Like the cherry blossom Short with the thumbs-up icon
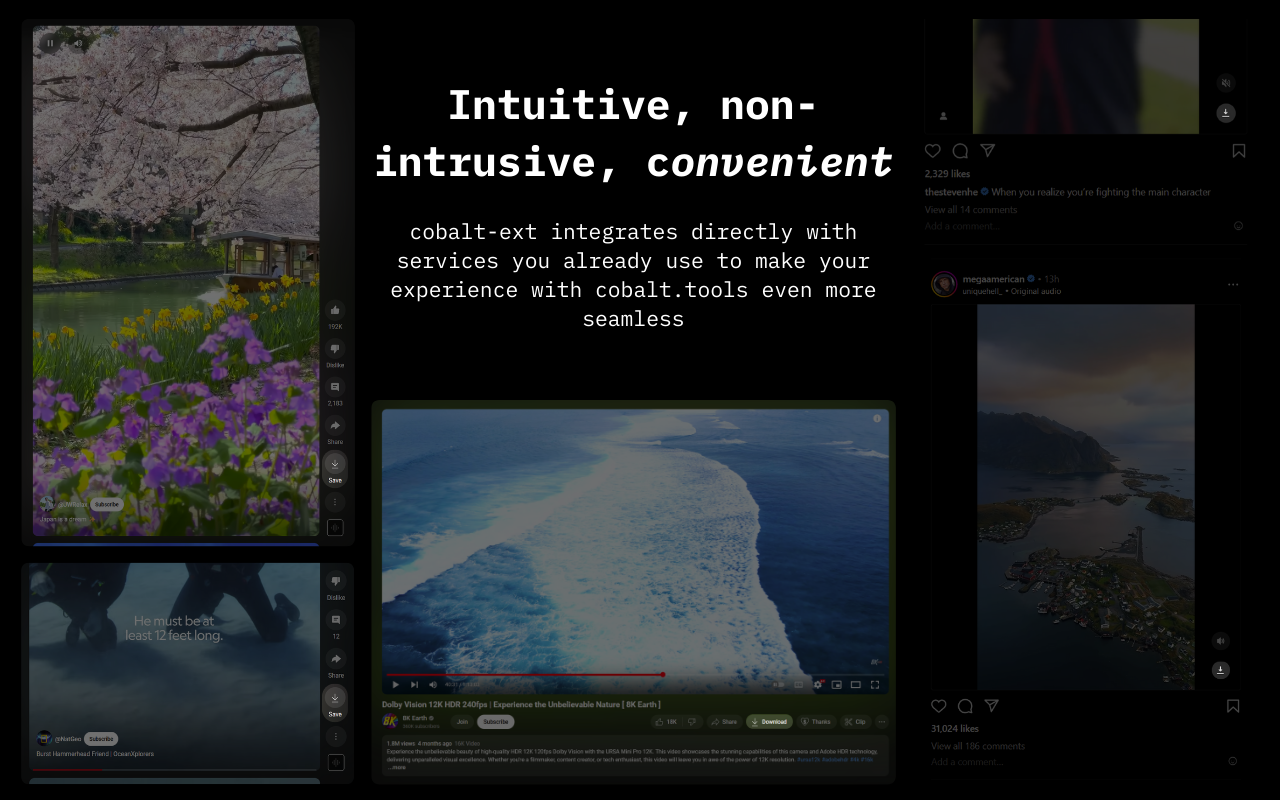This screenshot has width=1280, height=800. click(x=335, y=312)
